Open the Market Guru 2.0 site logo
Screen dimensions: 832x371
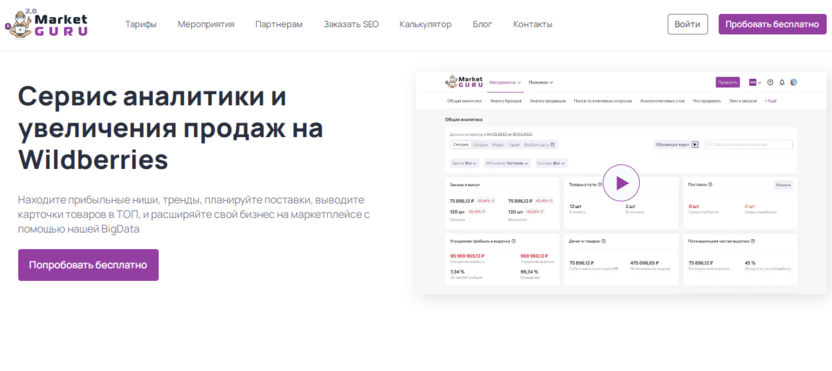click(46, 24)
